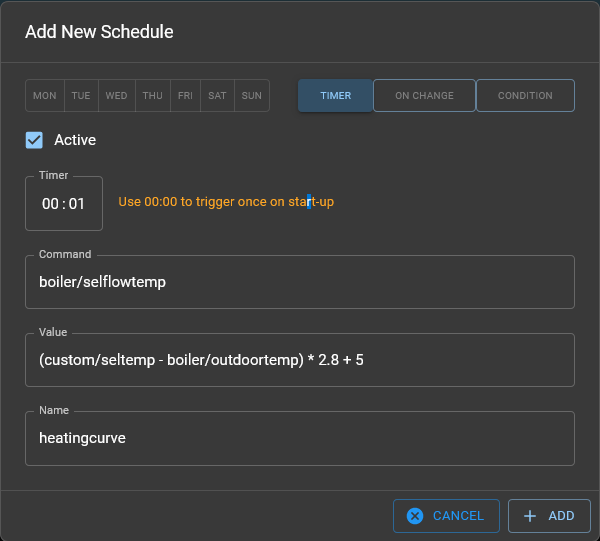This screenshot has height=541, width=600.
Task: Click the X icon on Cancel button
Action: pyautogui.click(x=415, y=516)
